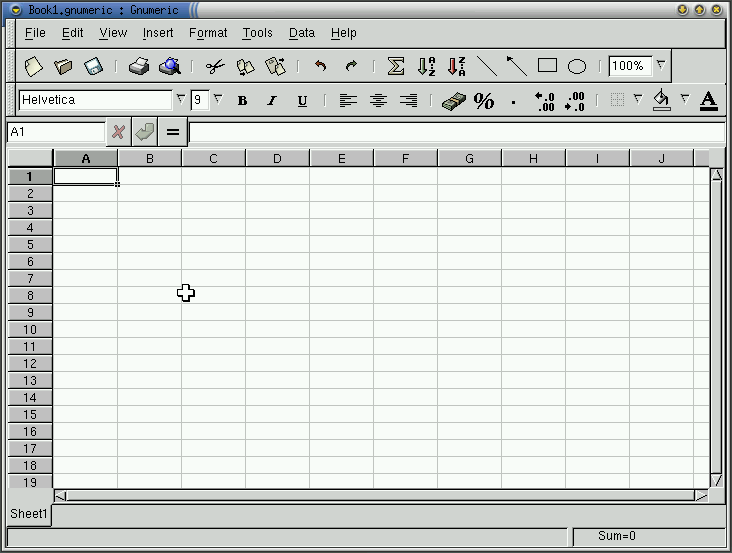Open the Format menu
732x553 pixels.
click(x=208, y=33)
